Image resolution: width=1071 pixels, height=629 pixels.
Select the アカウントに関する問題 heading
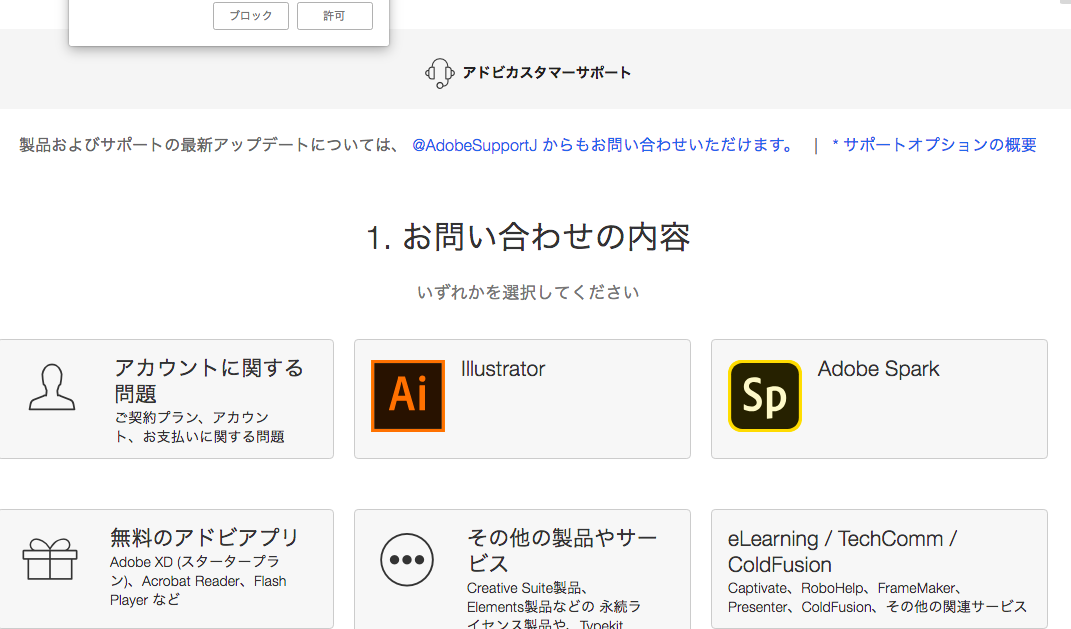(x=208, y=381)
